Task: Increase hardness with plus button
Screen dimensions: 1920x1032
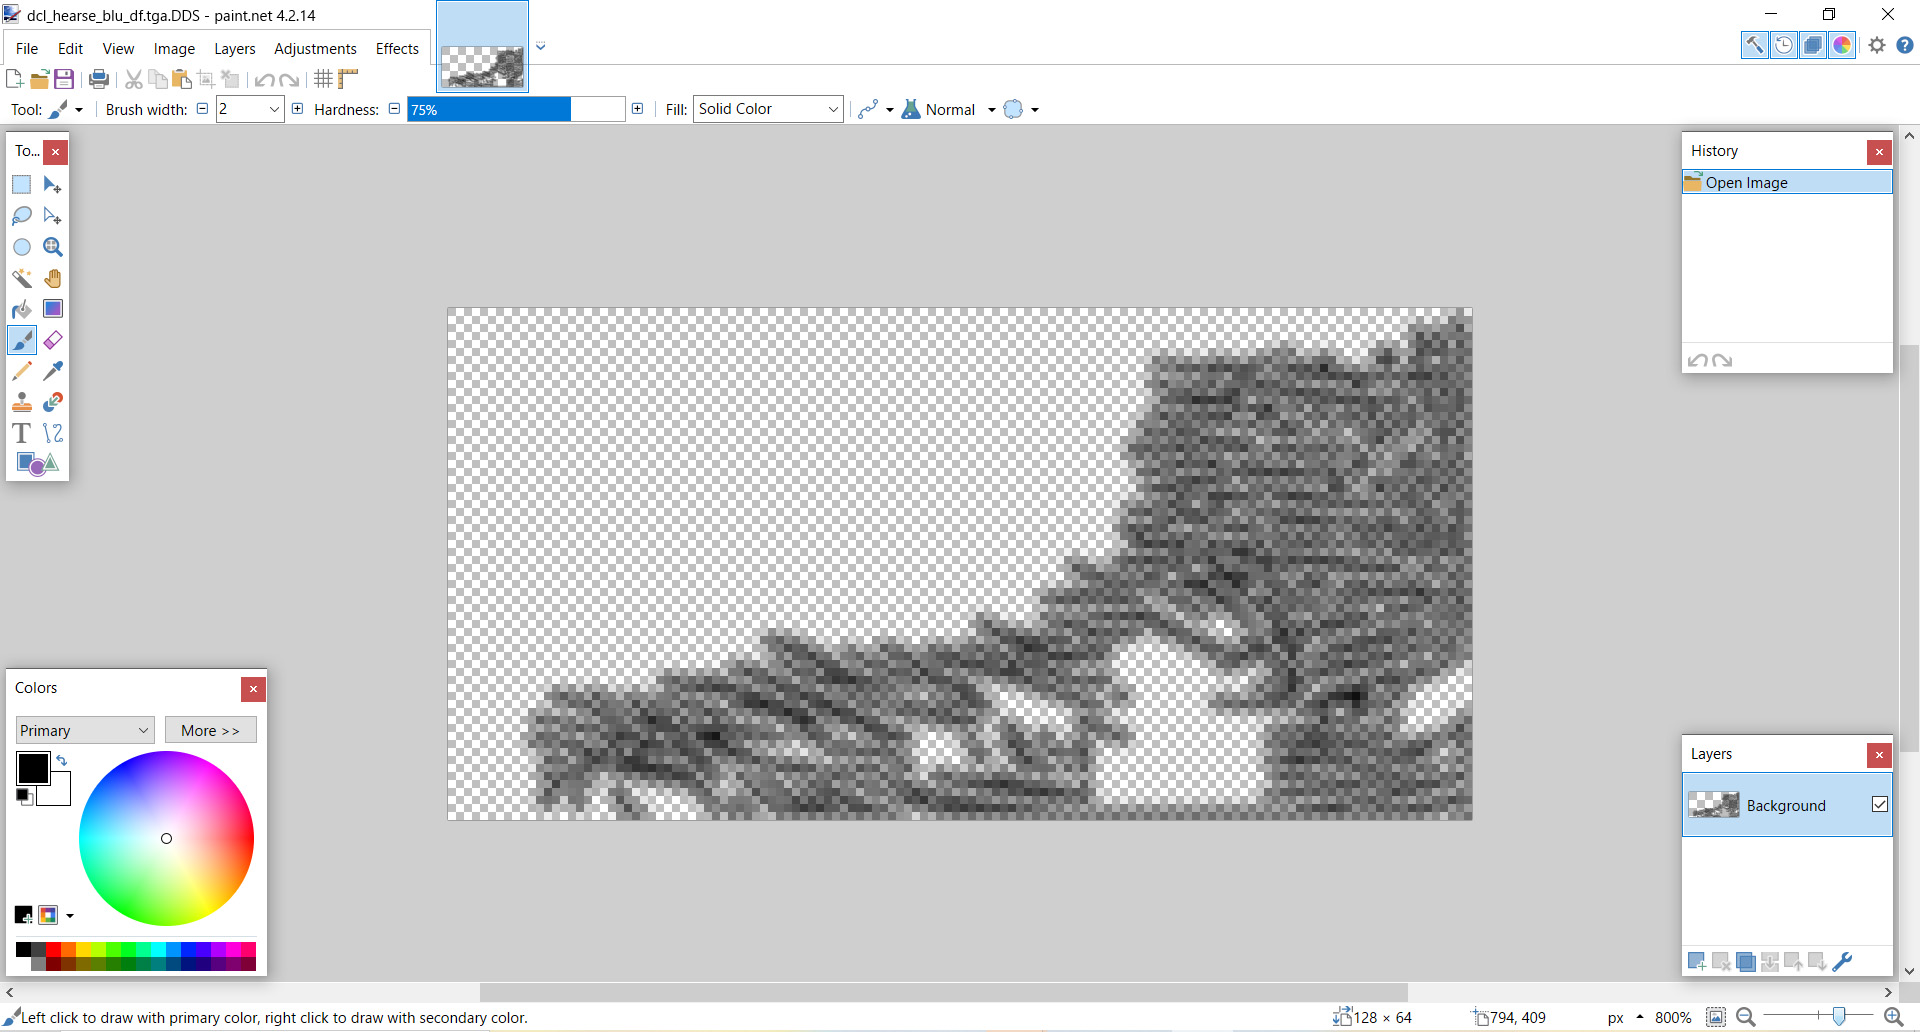Action: tap(637, 109)
